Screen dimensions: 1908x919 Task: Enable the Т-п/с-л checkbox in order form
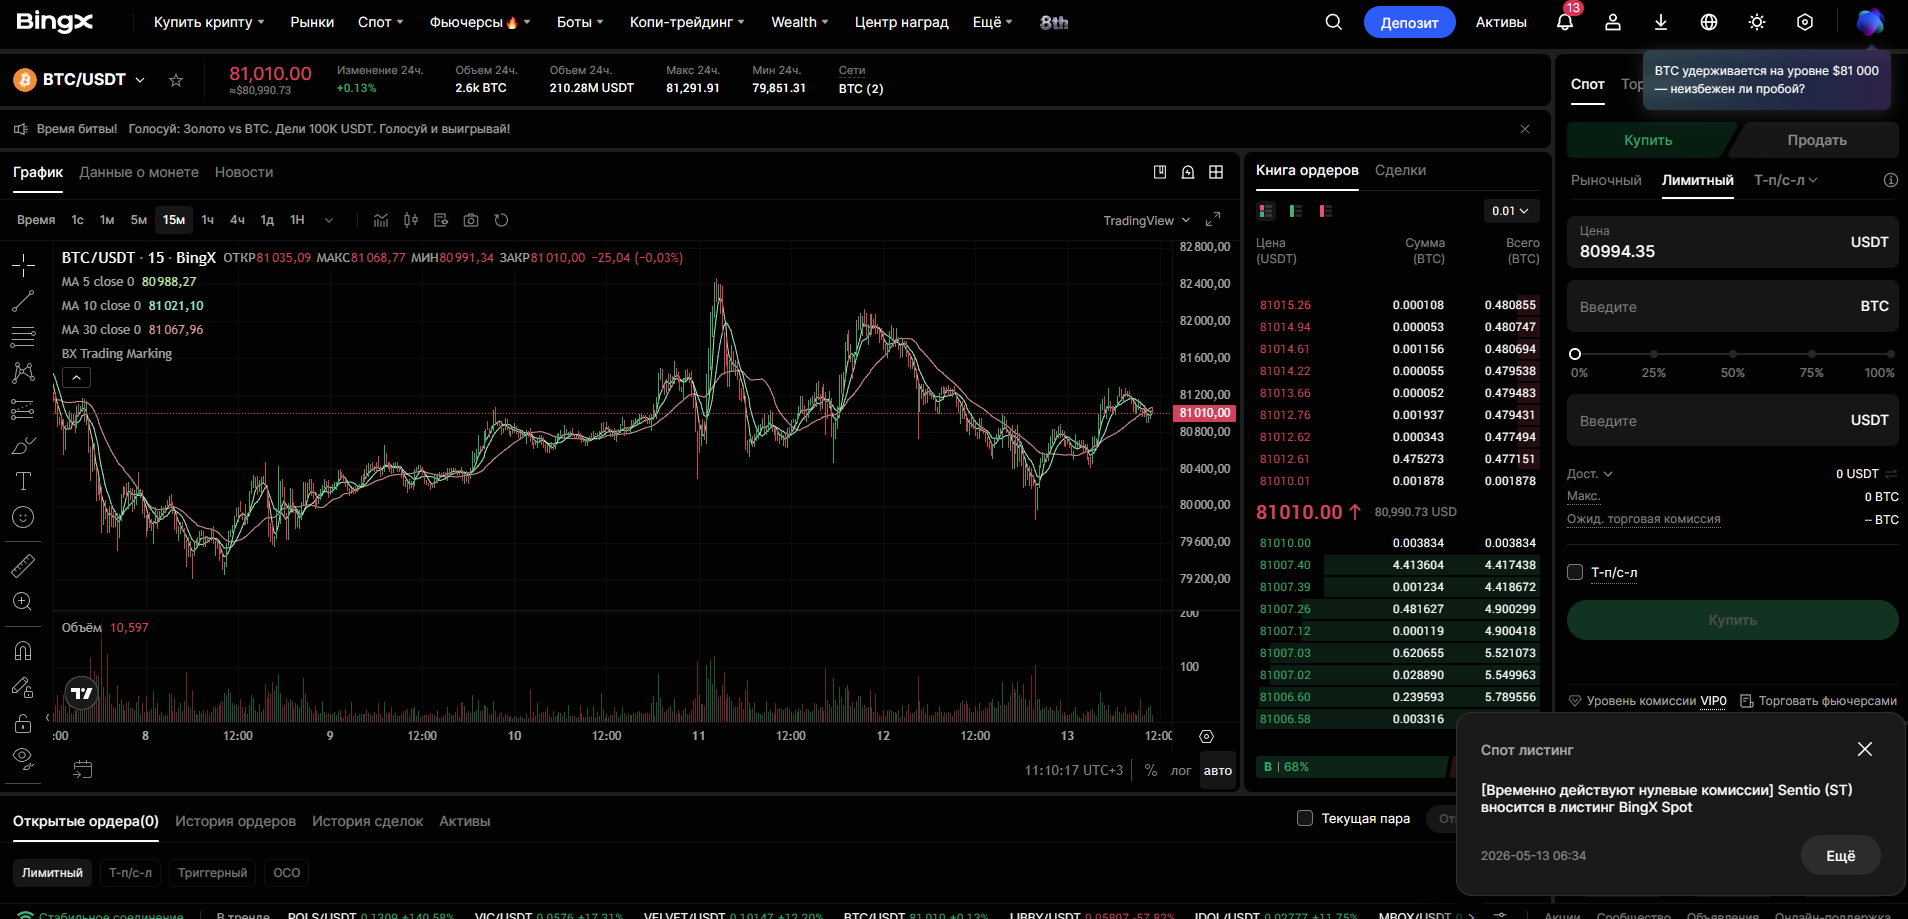pyautogui.click(x=1575, y=572)
